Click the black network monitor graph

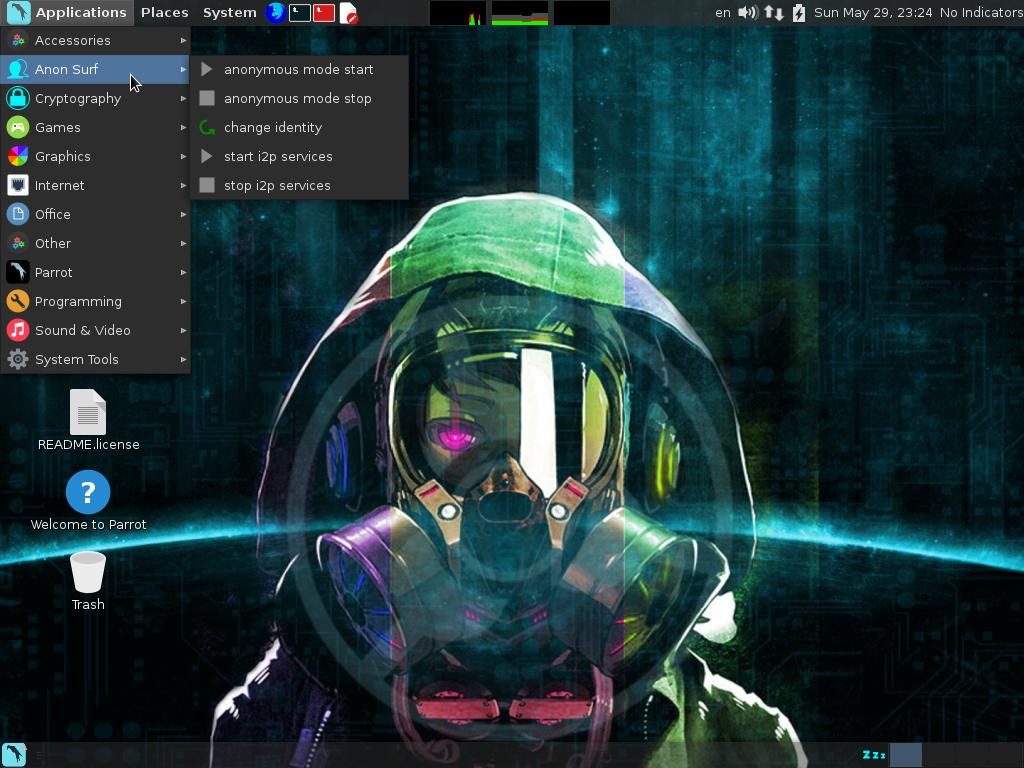coord(582,13)
